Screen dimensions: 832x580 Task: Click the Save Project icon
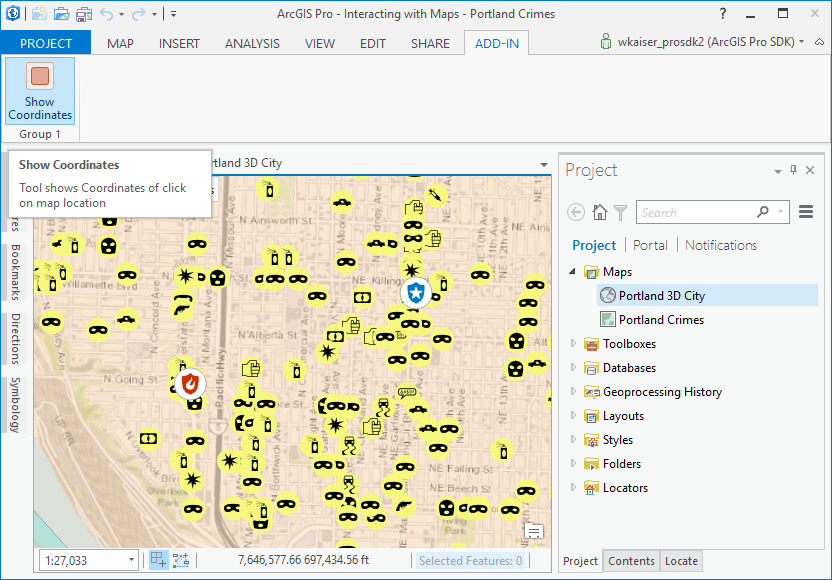coord(84,14)
